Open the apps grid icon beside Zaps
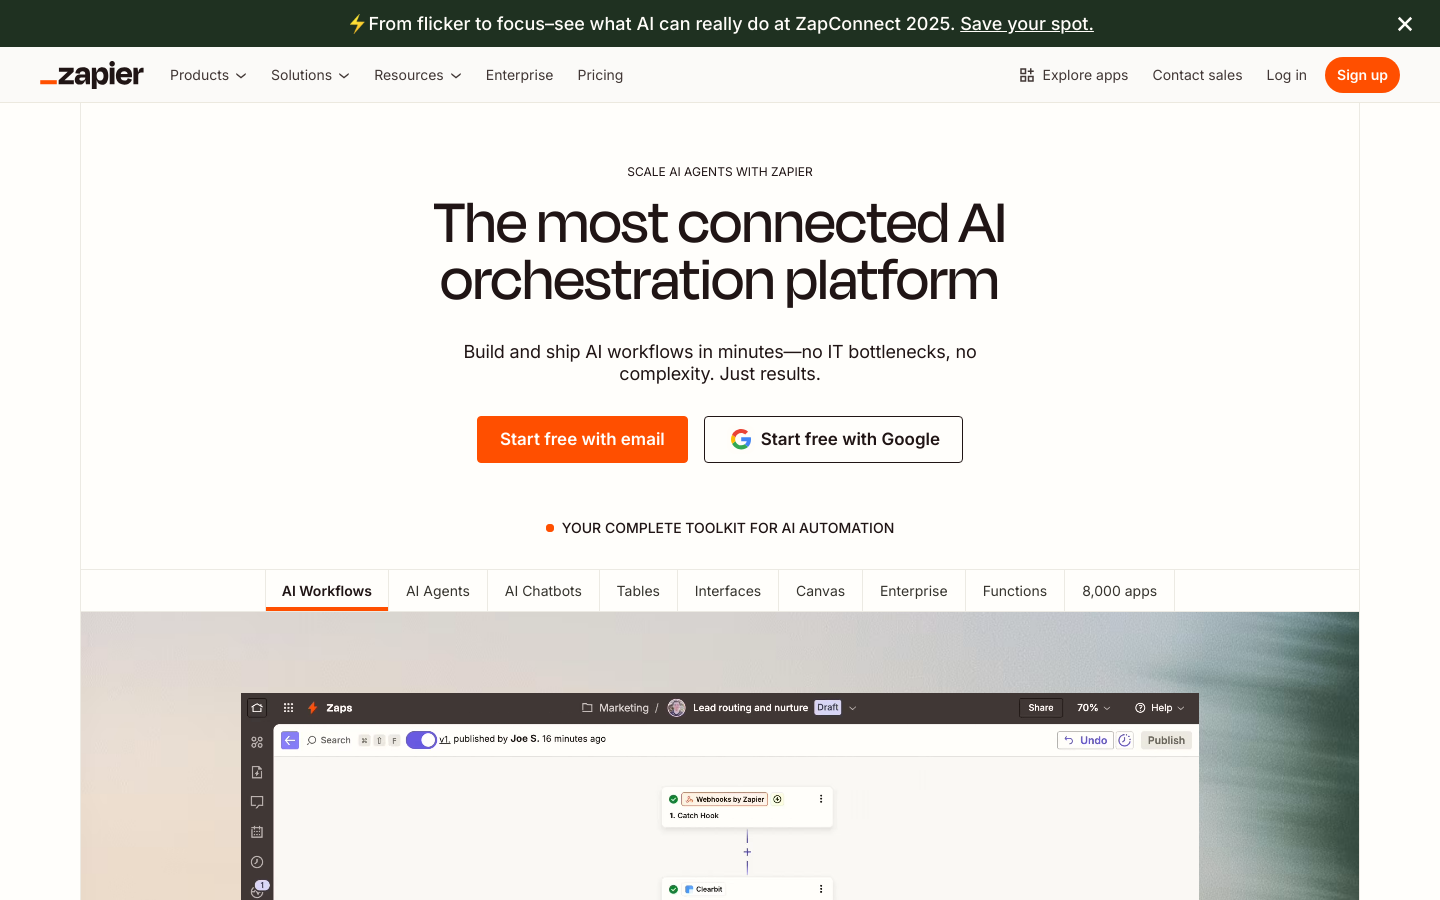1440x900 pixels. click(x=288, y=708)
